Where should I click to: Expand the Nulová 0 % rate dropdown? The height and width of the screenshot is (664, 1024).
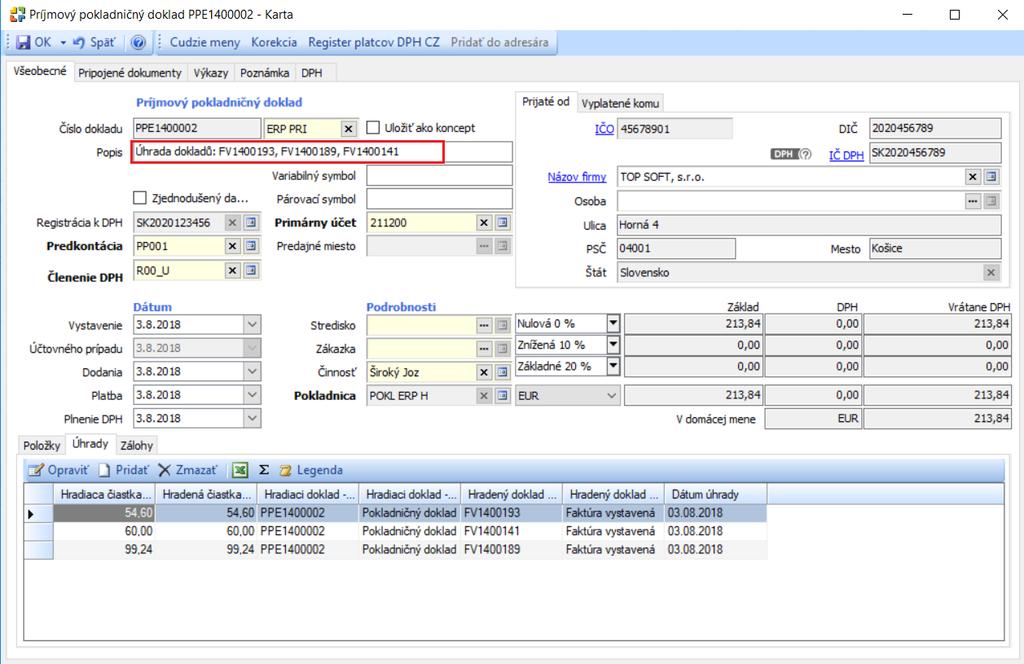[613, 323]
